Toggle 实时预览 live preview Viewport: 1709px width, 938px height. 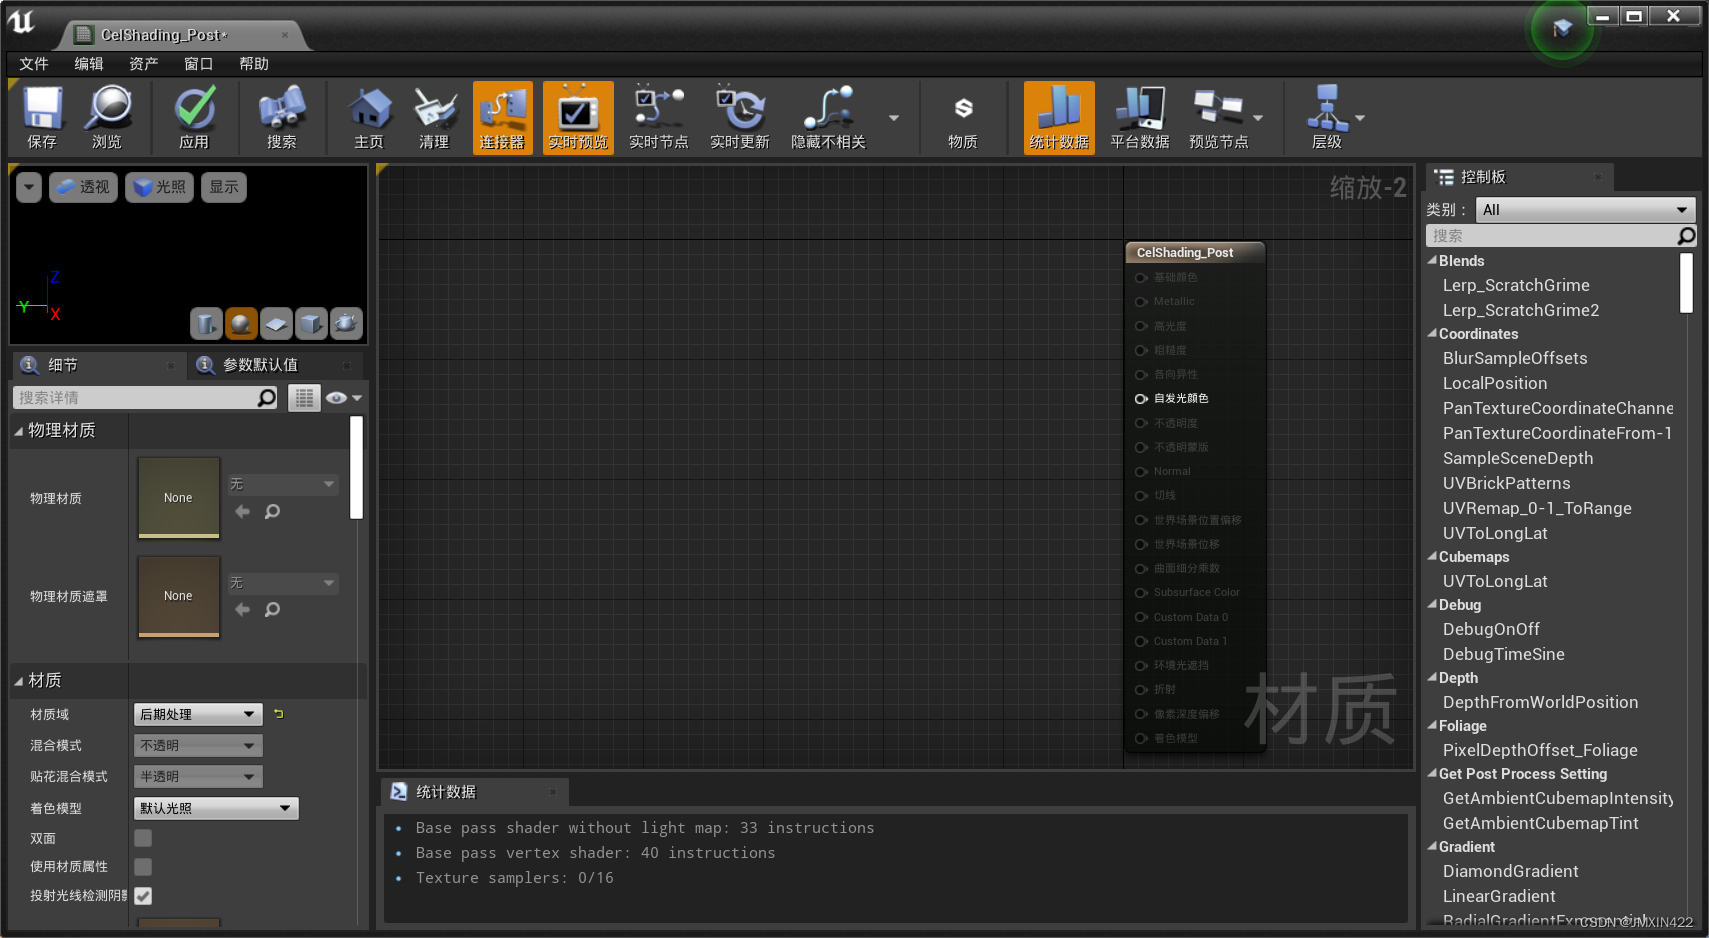pyautogui.click(x=578, y=117)
